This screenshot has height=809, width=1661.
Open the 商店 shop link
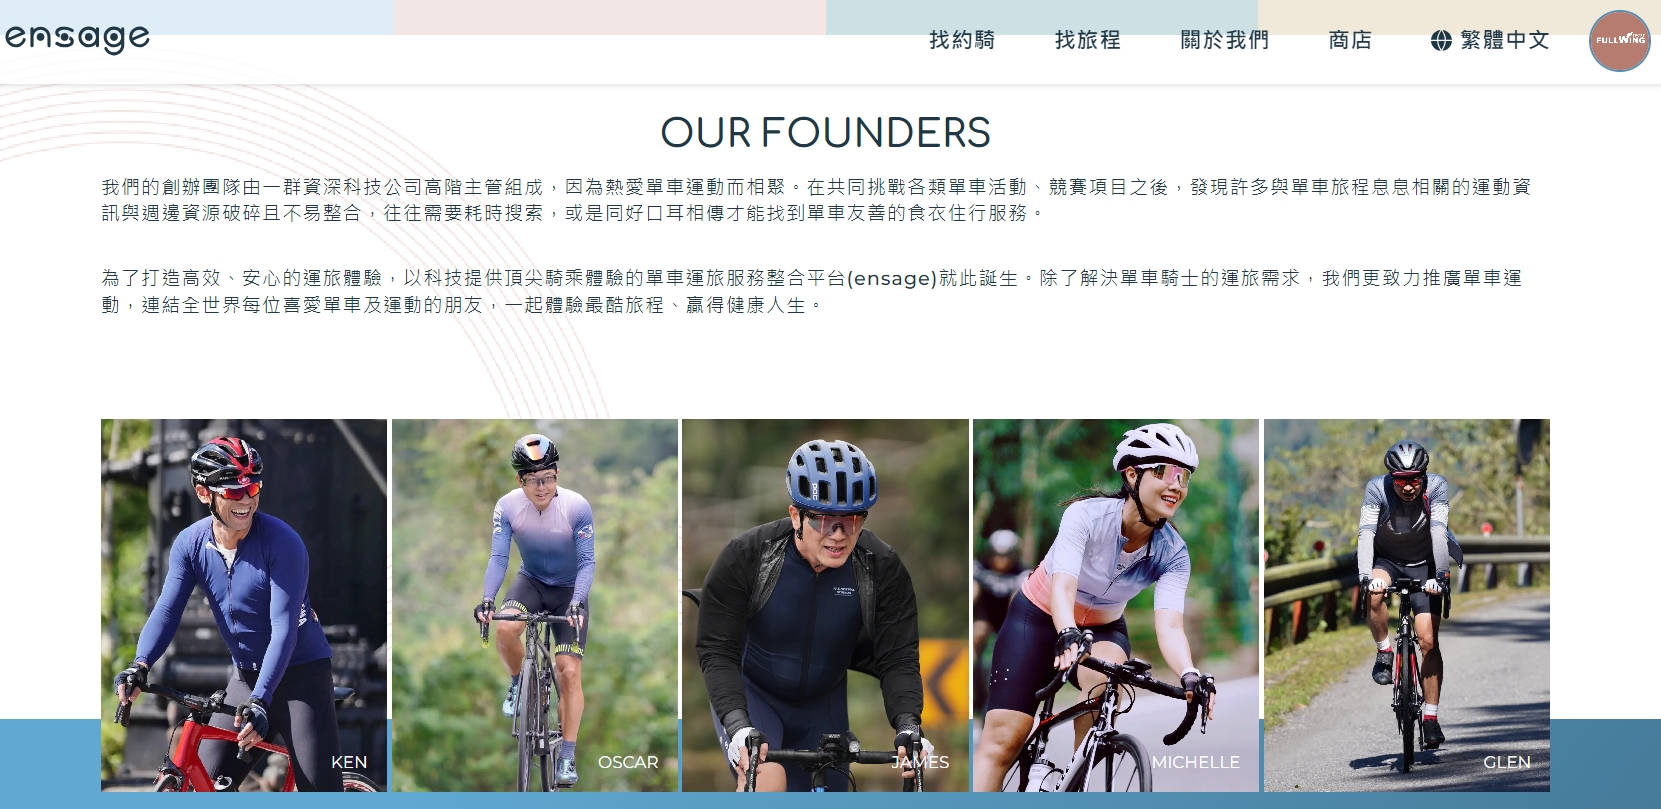1350,40
